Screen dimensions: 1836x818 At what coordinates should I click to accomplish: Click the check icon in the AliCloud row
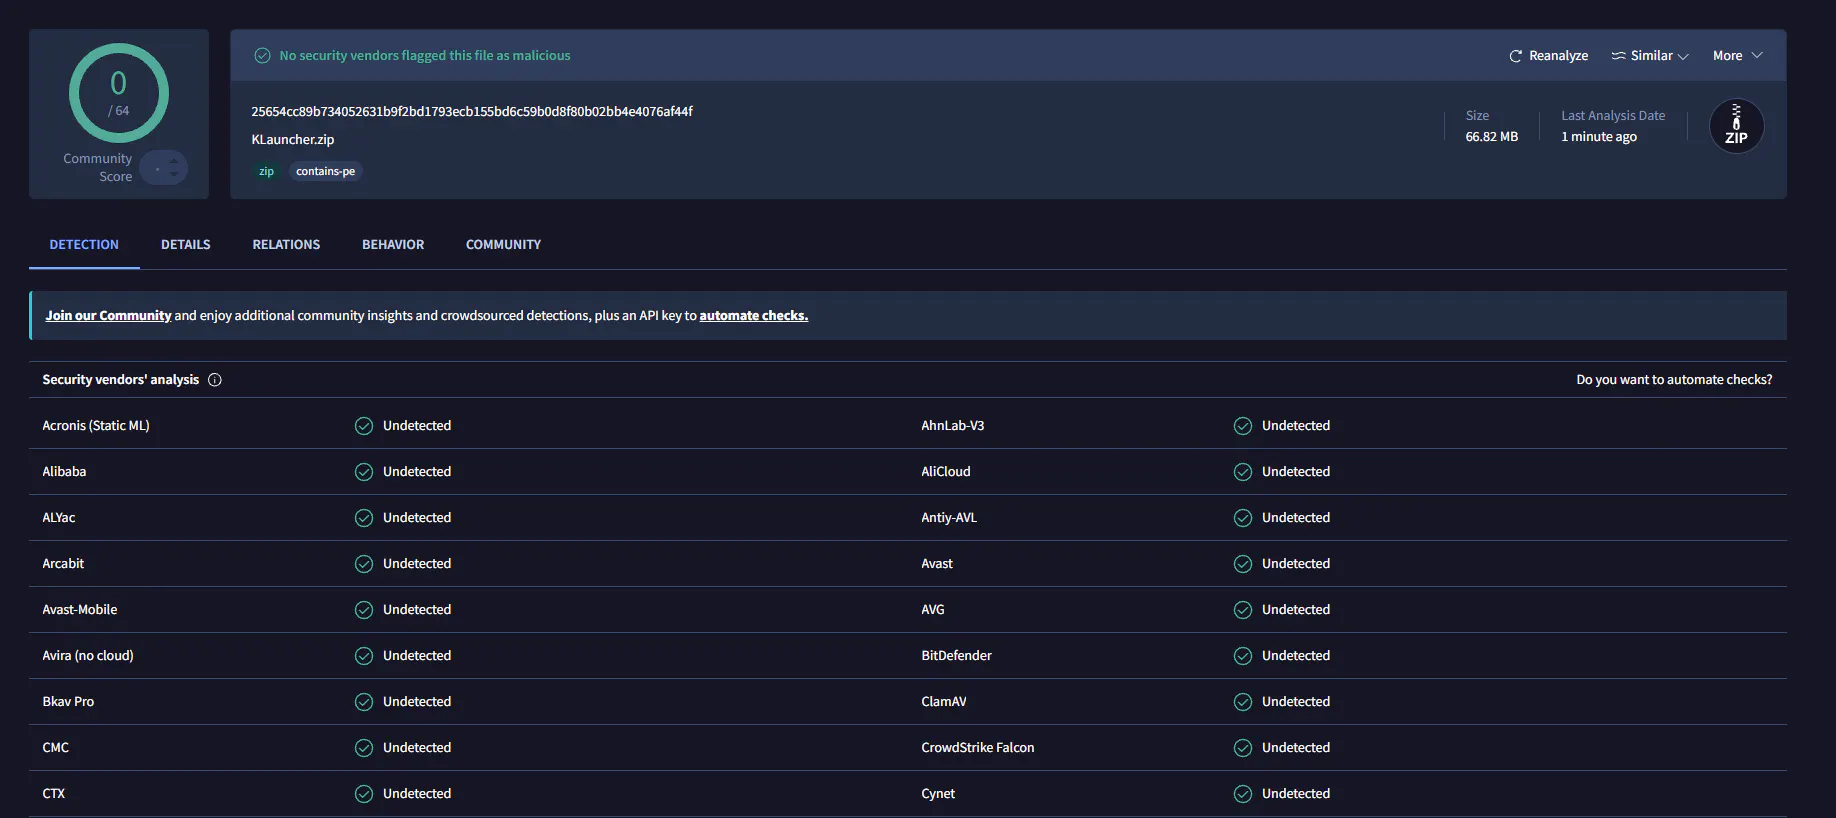coord(1243,472)
